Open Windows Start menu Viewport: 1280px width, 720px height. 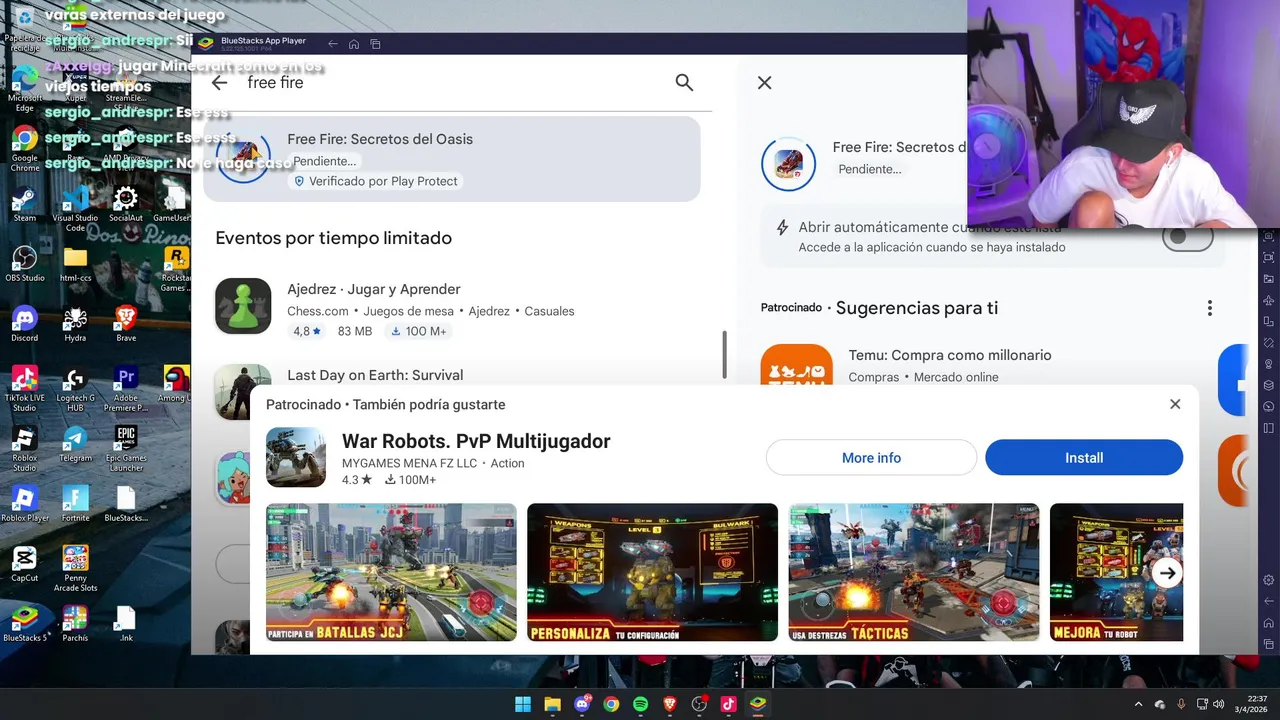tap(523, 704)
